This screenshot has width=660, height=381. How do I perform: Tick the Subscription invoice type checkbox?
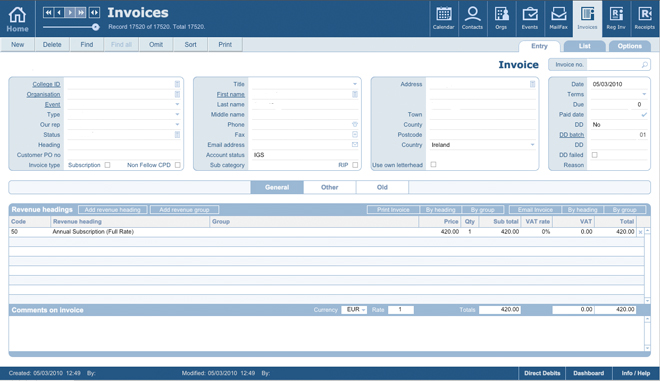[107, 165]
